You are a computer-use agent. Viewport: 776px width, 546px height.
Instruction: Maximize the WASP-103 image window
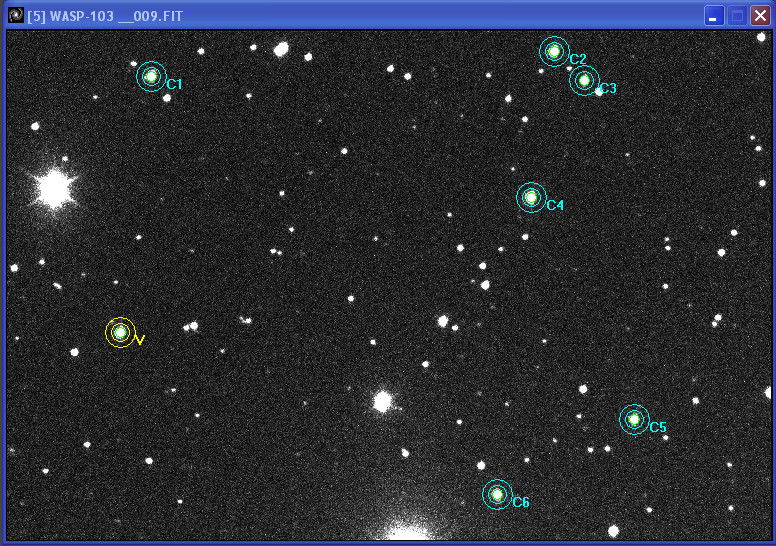point(737,15)
